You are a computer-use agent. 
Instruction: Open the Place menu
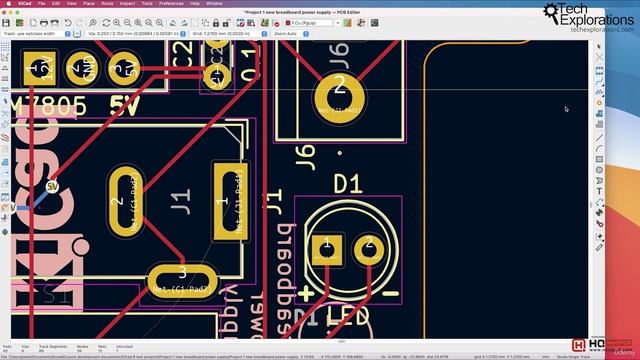click(x=89, y=3)
